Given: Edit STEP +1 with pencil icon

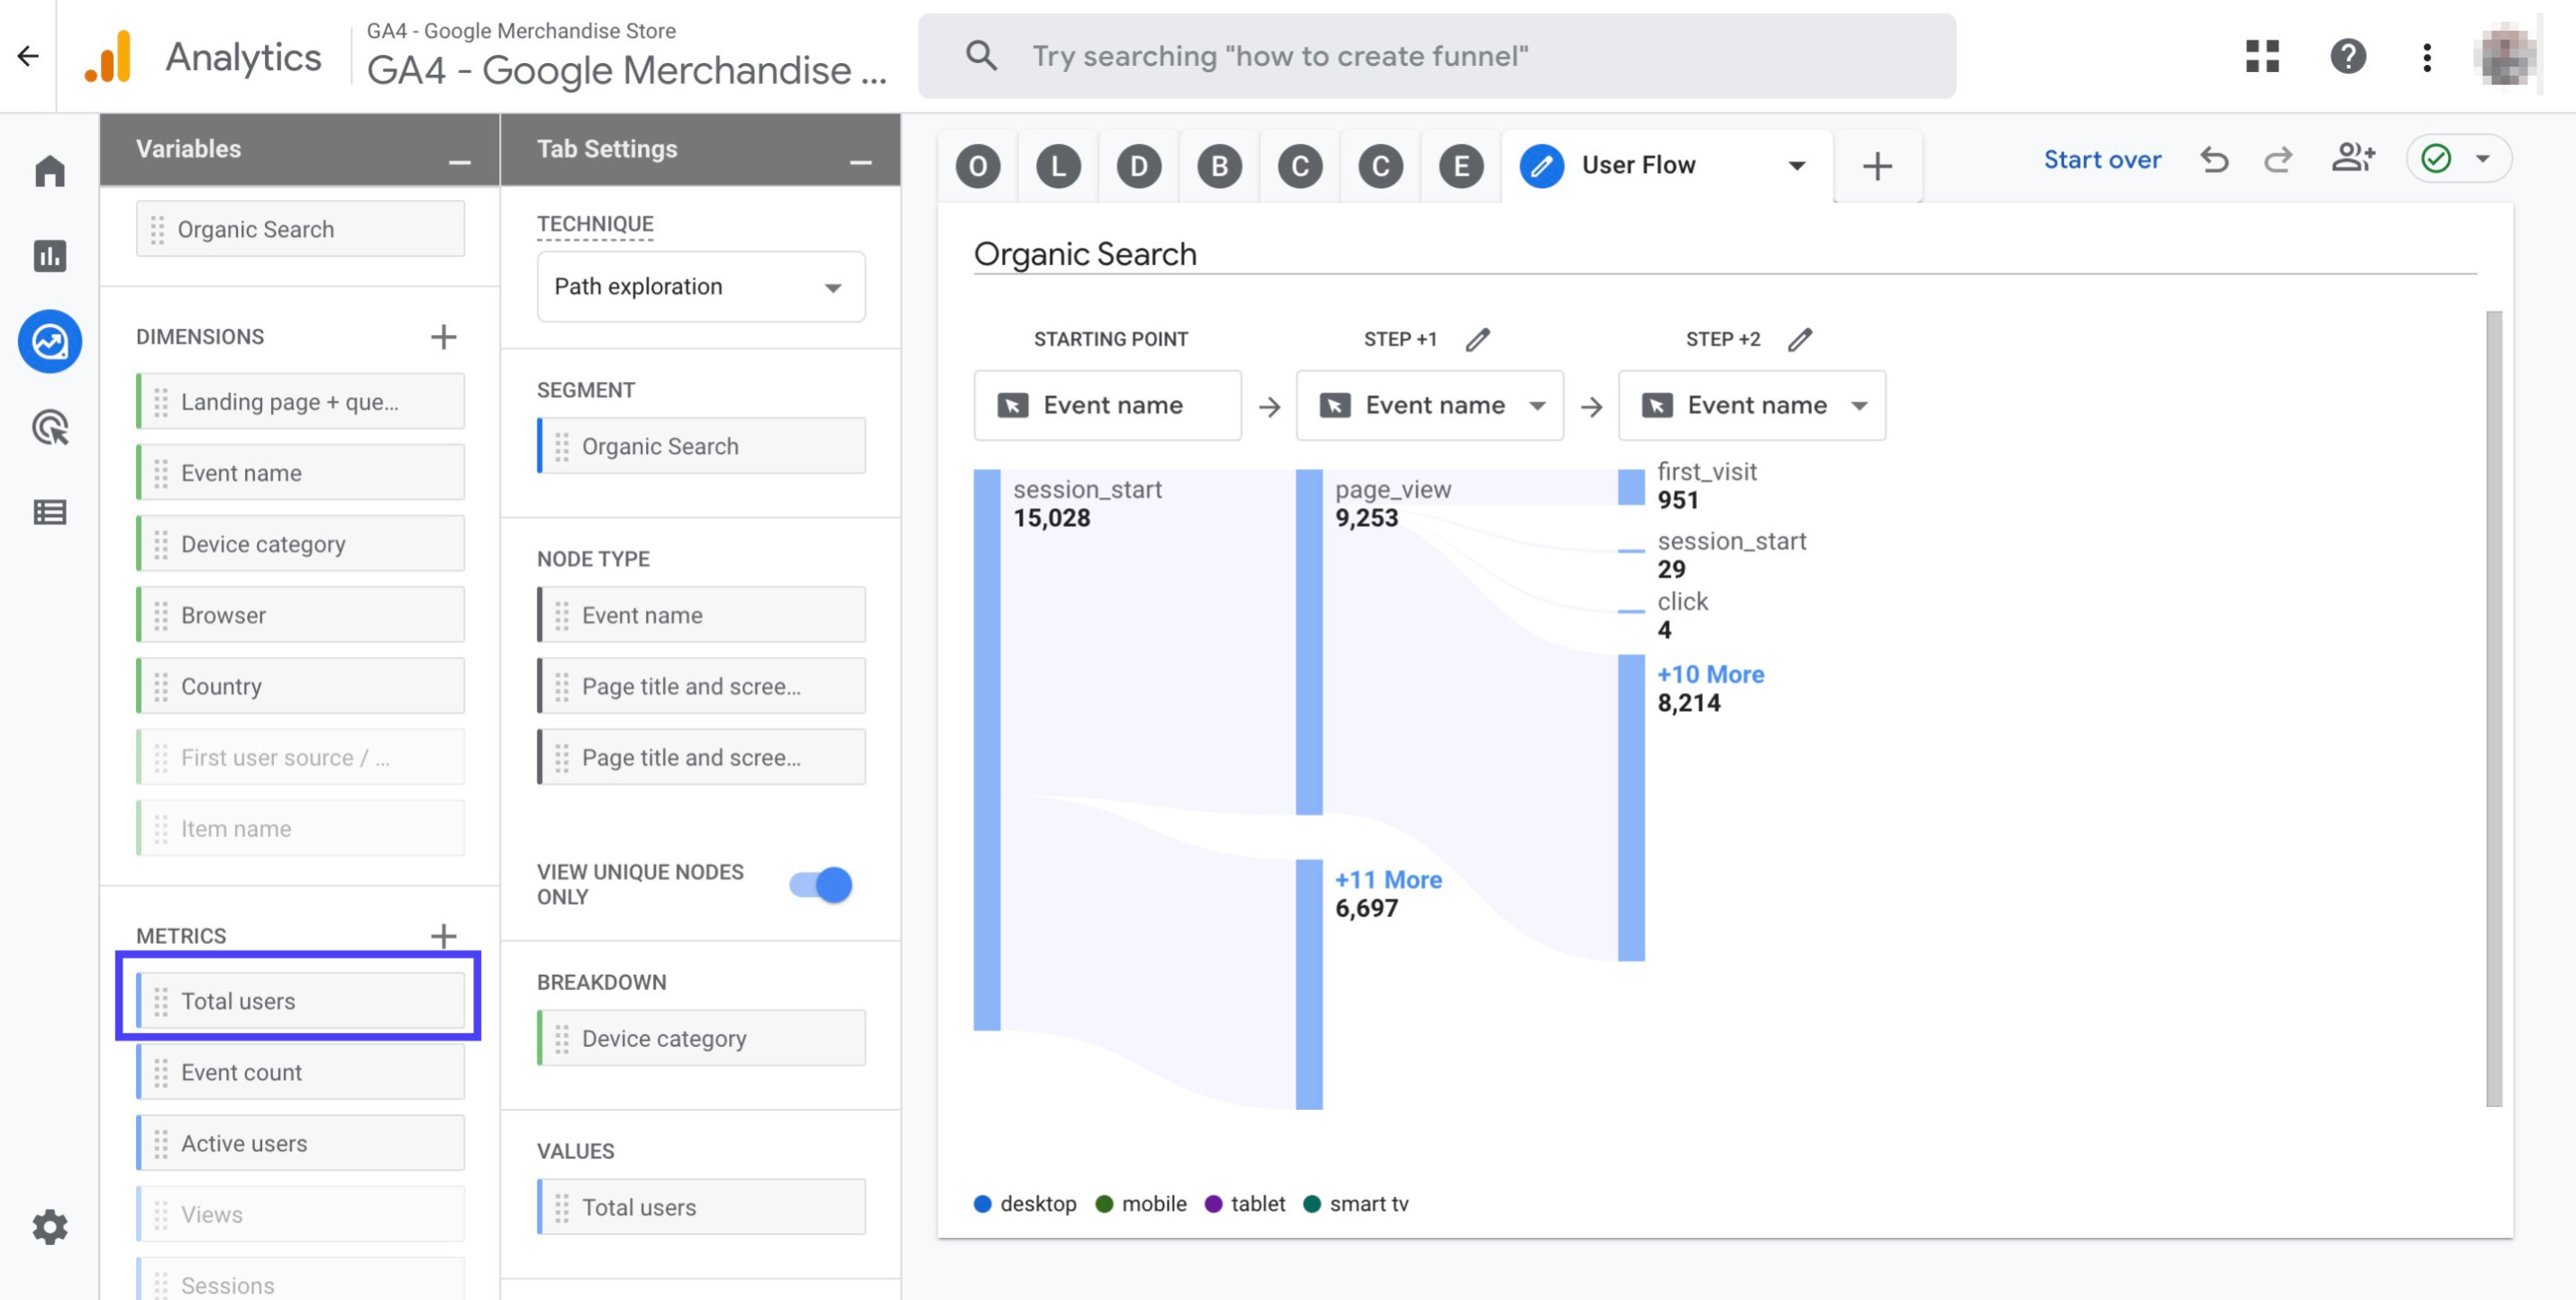Looking at the screenshot, I should pyautogui.click(x=1477, y=339).
